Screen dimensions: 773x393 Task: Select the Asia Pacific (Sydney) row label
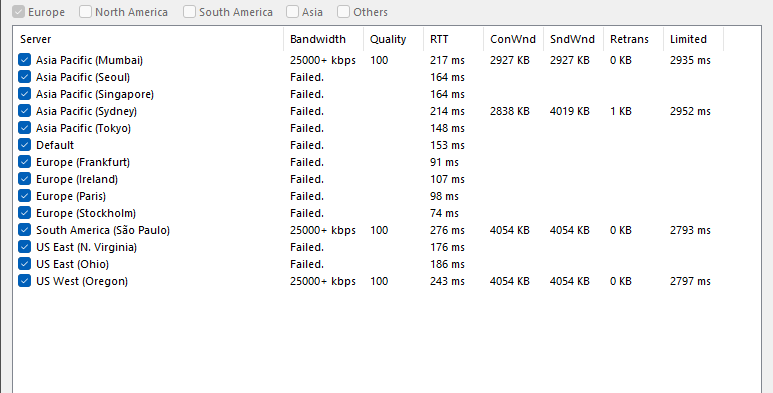86,111
